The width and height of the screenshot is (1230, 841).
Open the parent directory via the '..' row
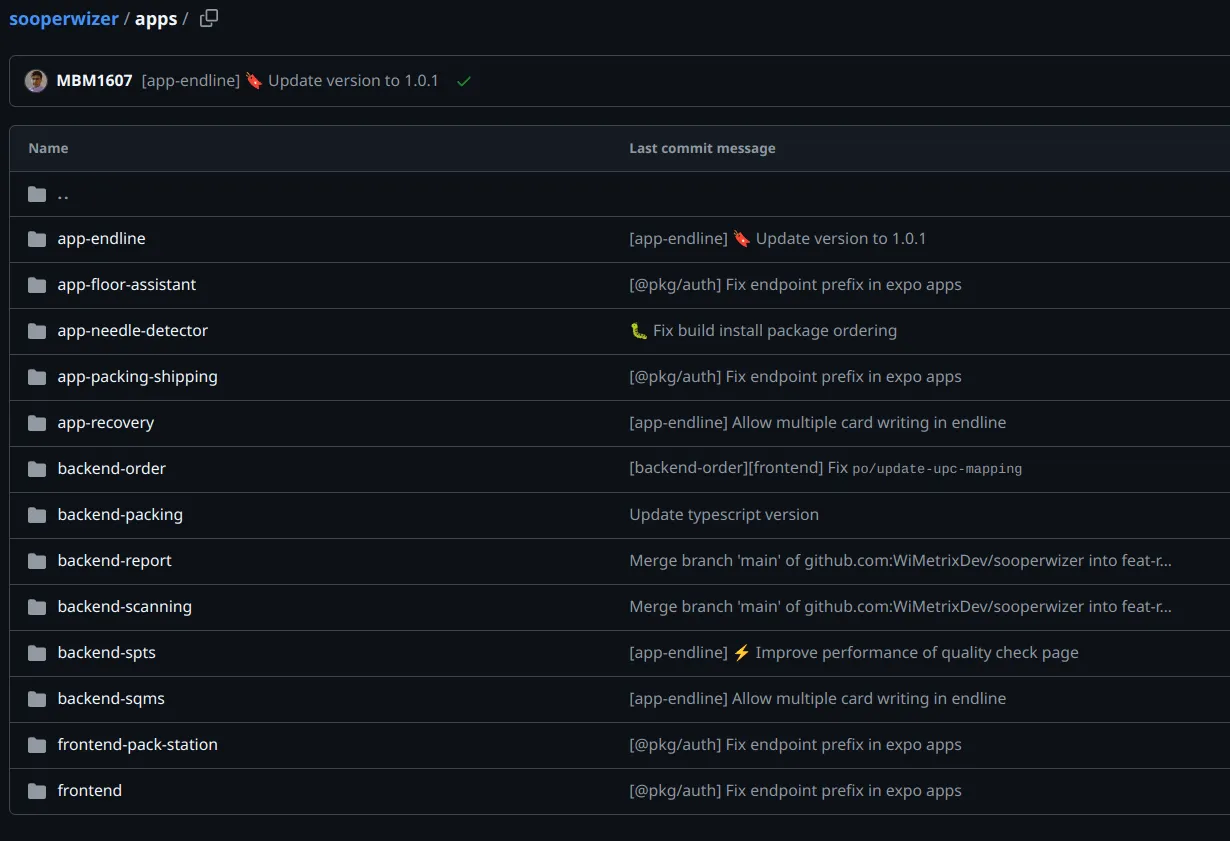tap(62, 194)
